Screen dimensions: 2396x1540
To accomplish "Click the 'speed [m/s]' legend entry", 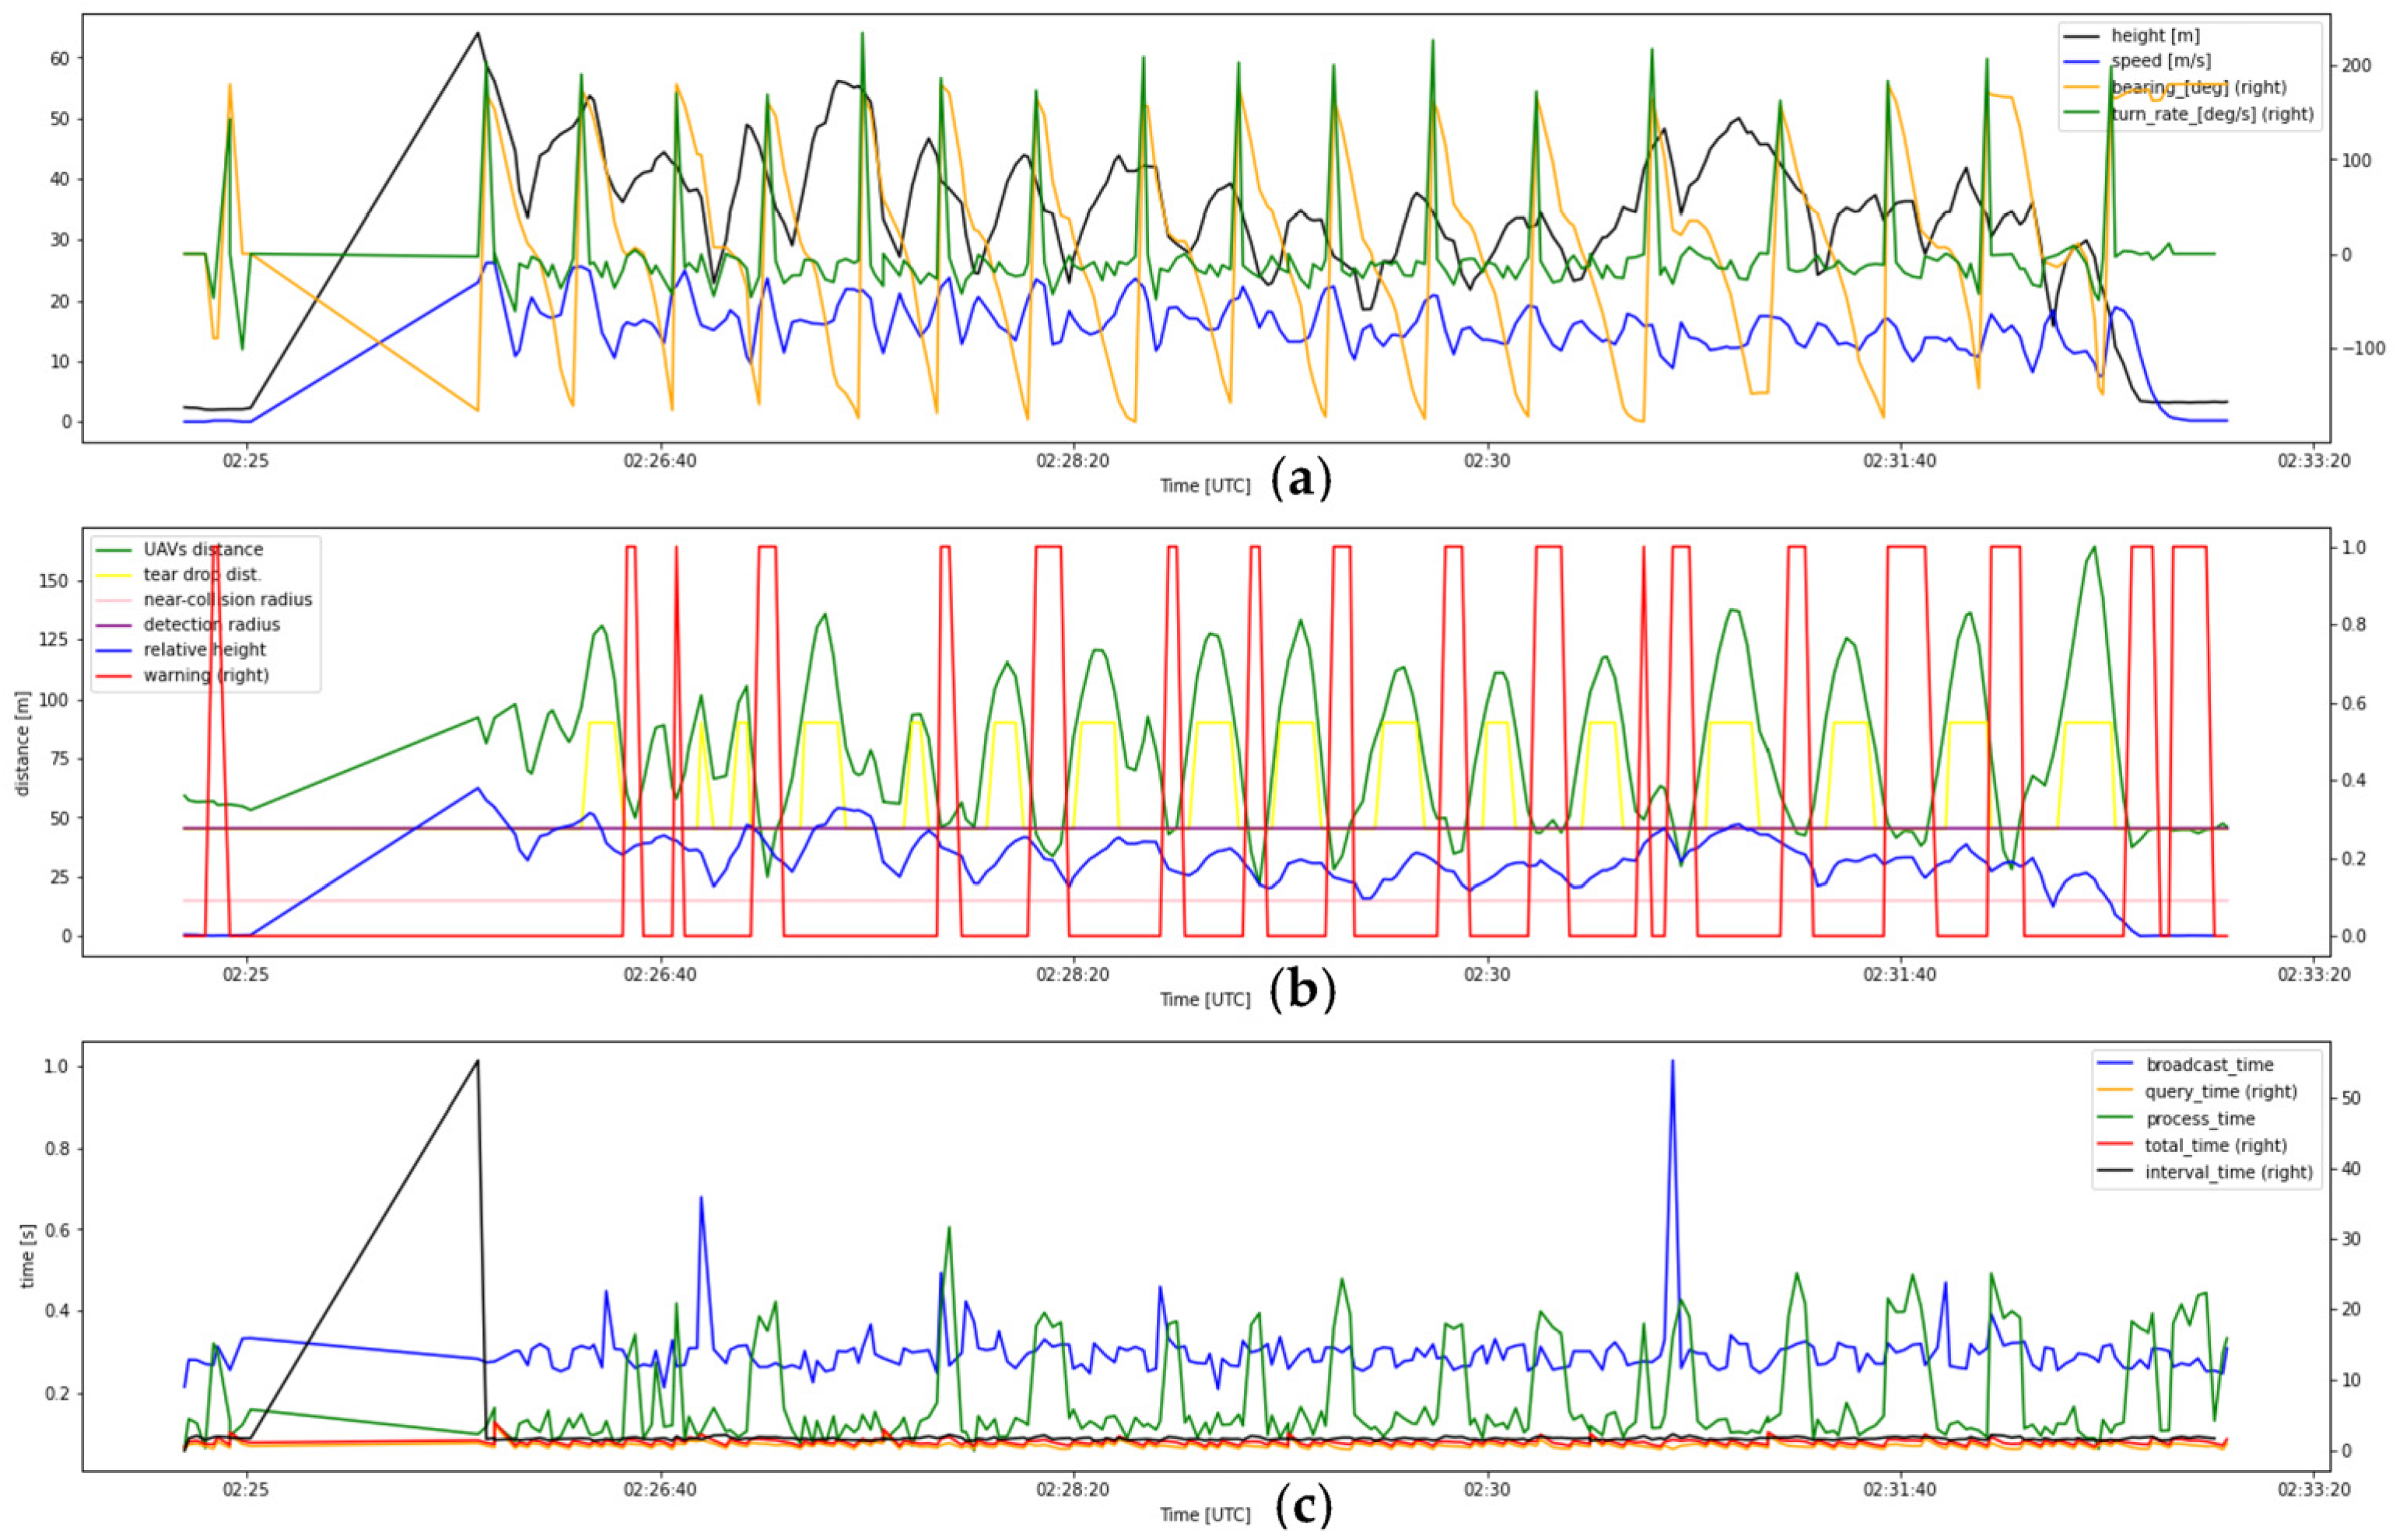I will pos(2160,62).
